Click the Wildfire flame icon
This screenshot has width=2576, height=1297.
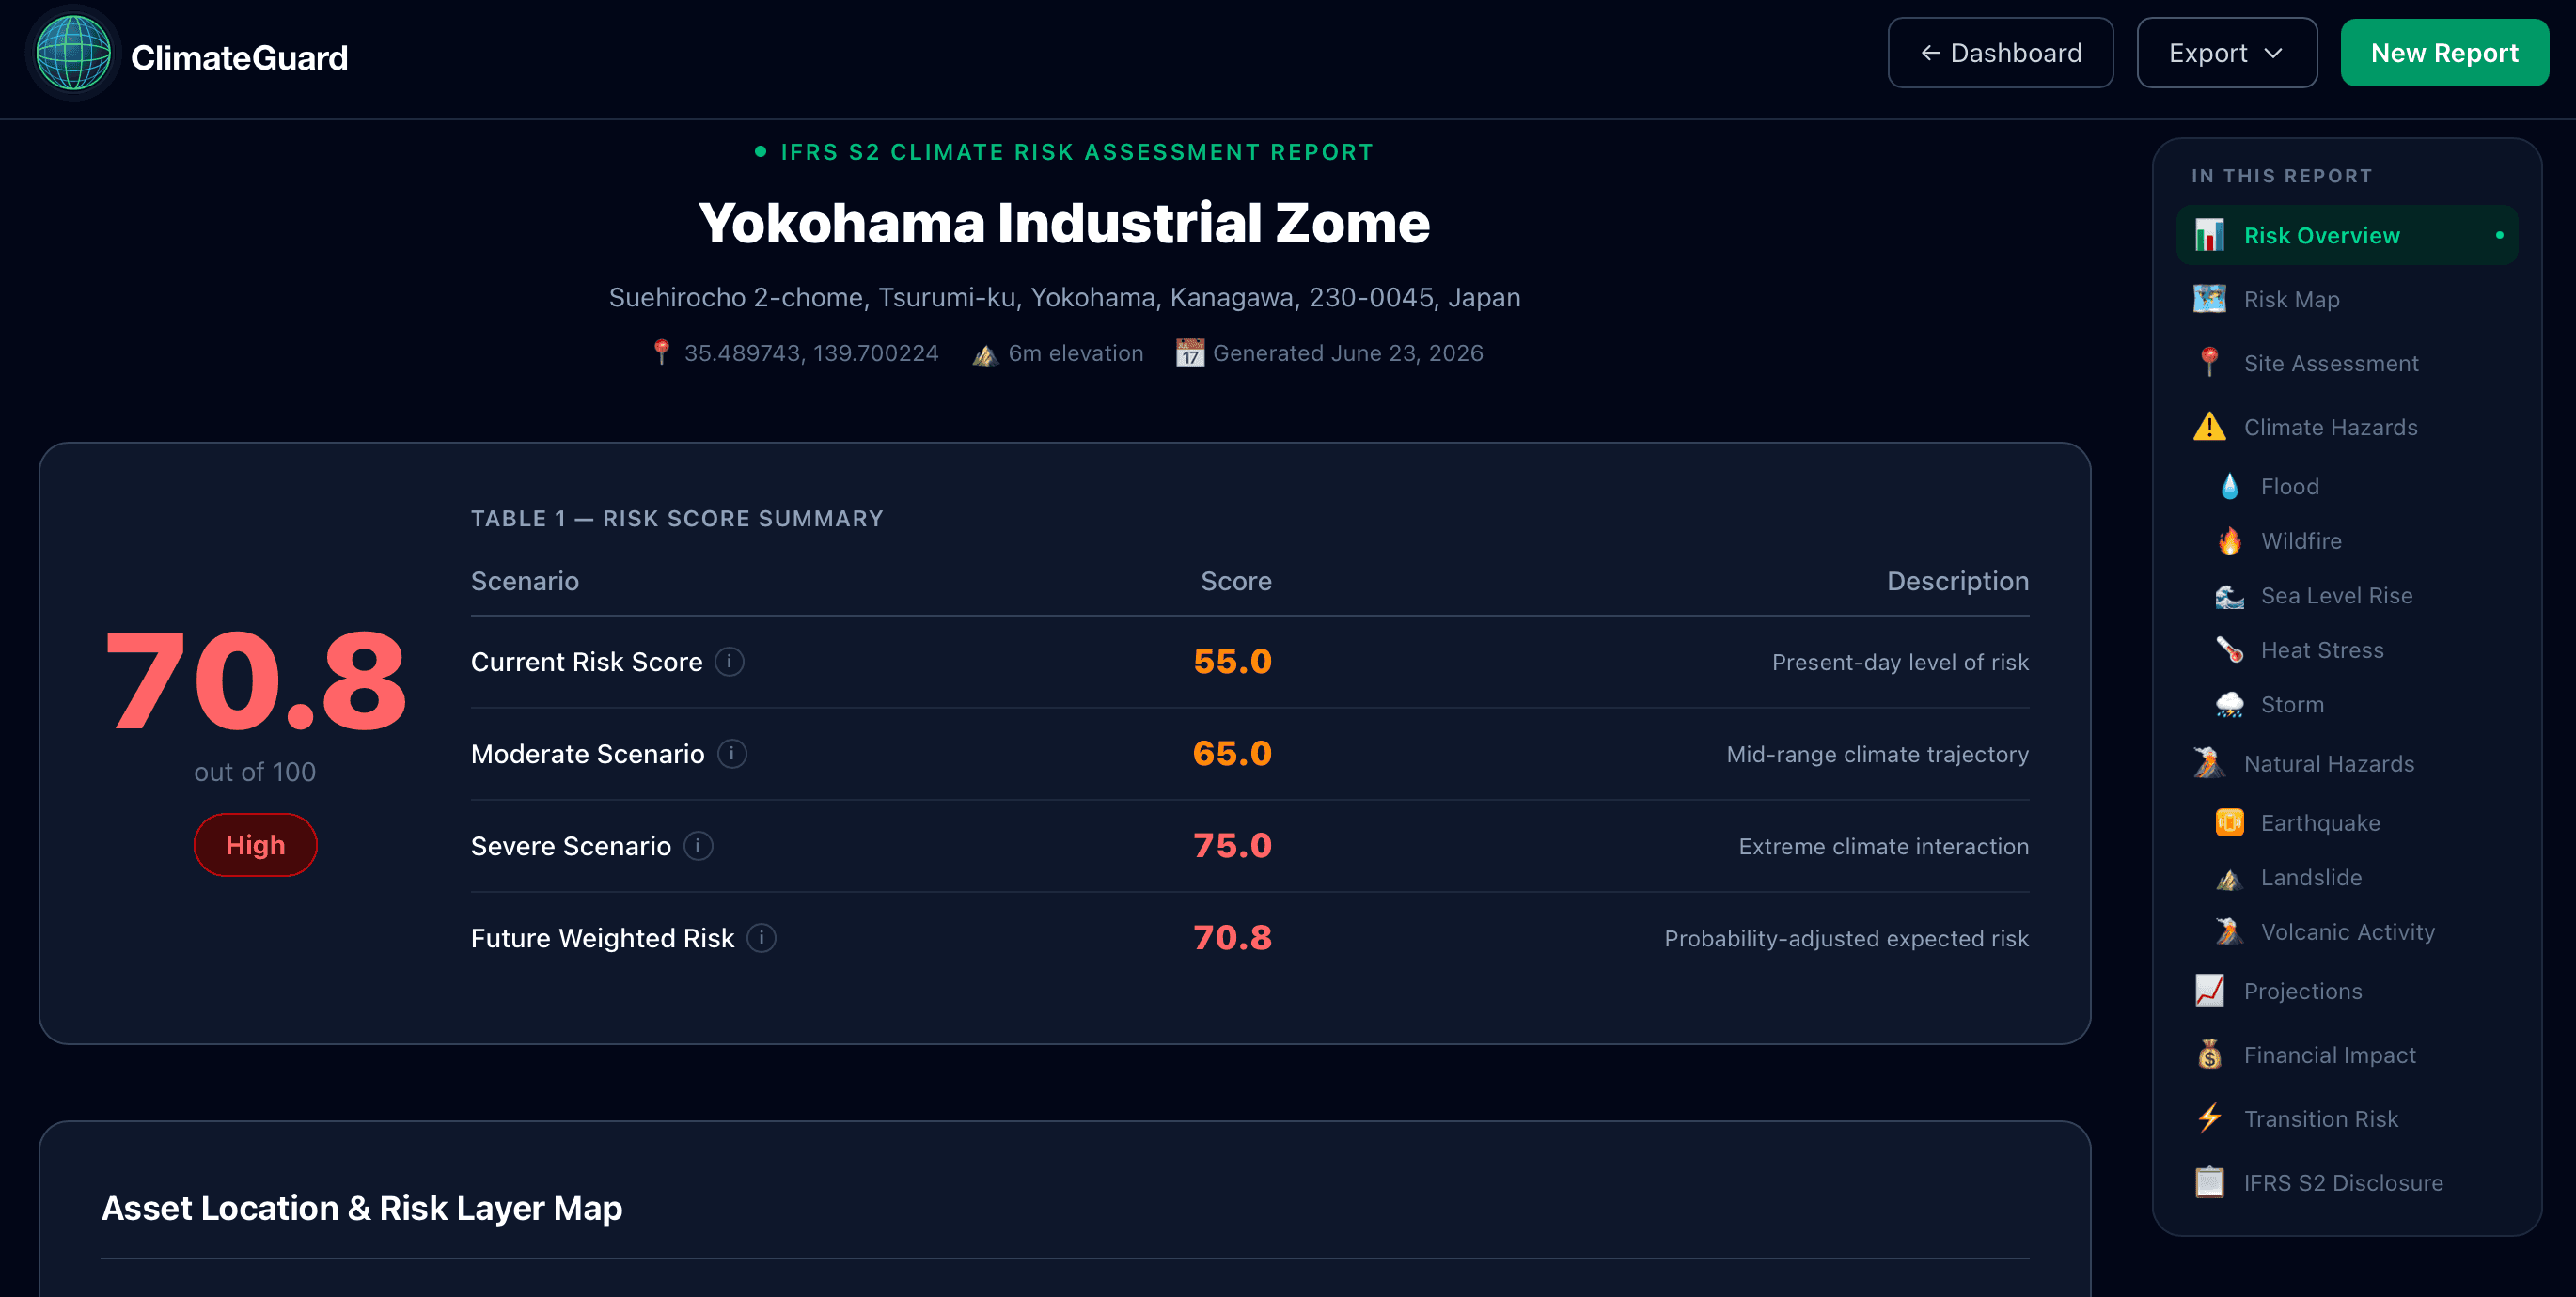[x=2229, y=541]
